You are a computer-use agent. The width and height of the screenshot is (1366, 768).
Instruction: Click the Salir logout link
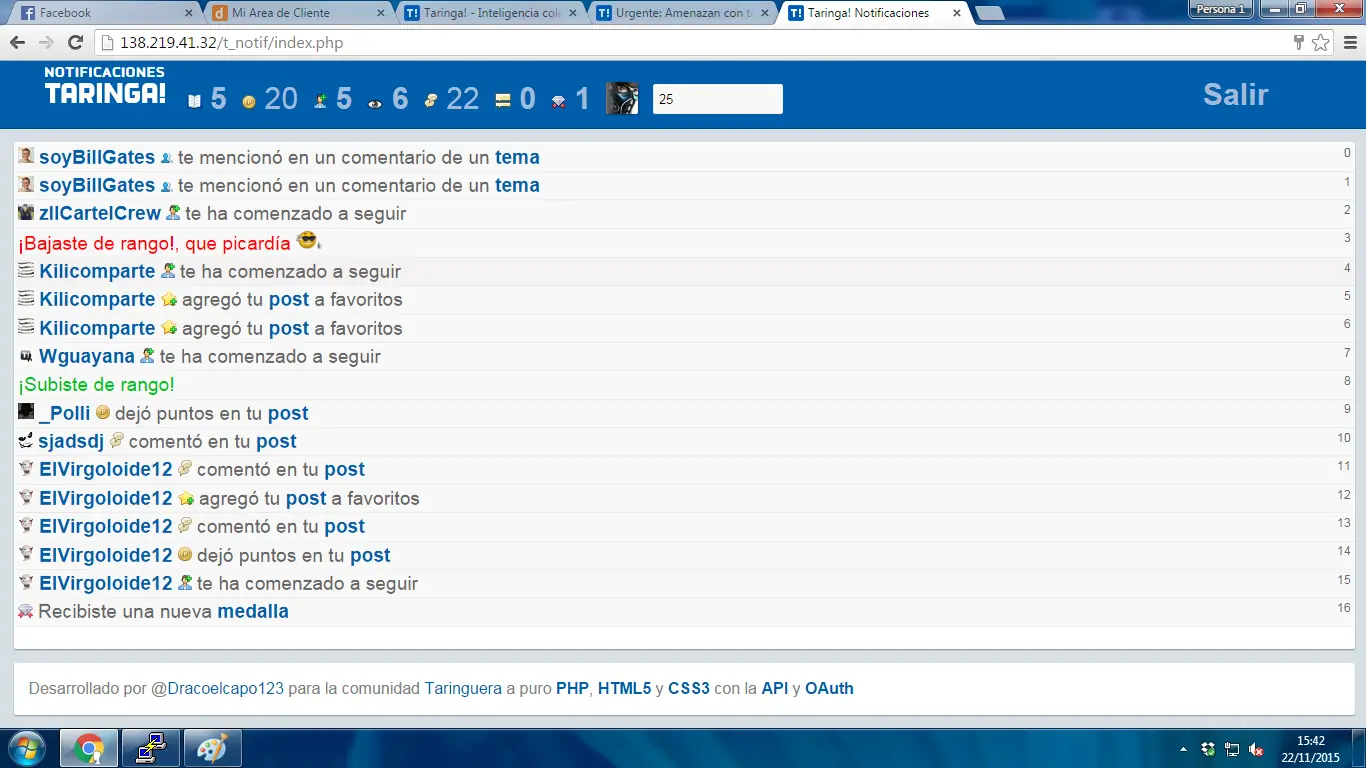pos(1235,94)
